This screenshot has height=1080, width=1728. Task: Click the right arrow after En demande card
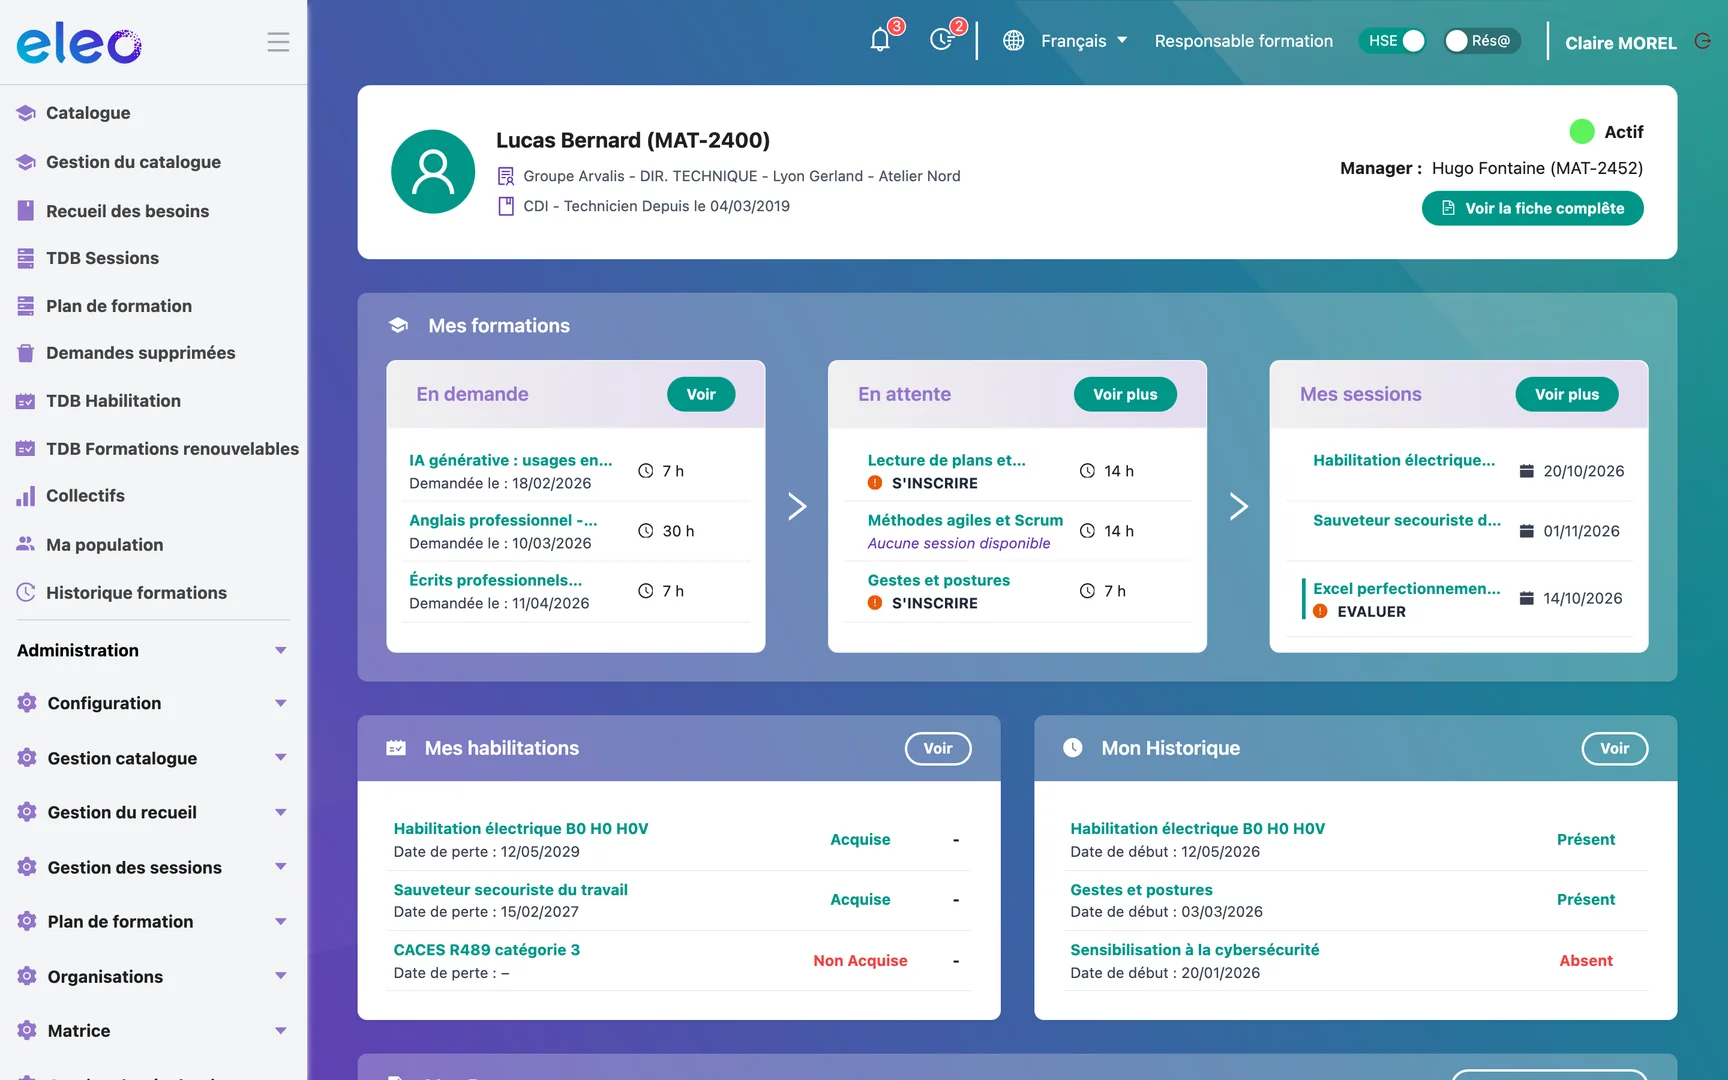pos(797,506)
